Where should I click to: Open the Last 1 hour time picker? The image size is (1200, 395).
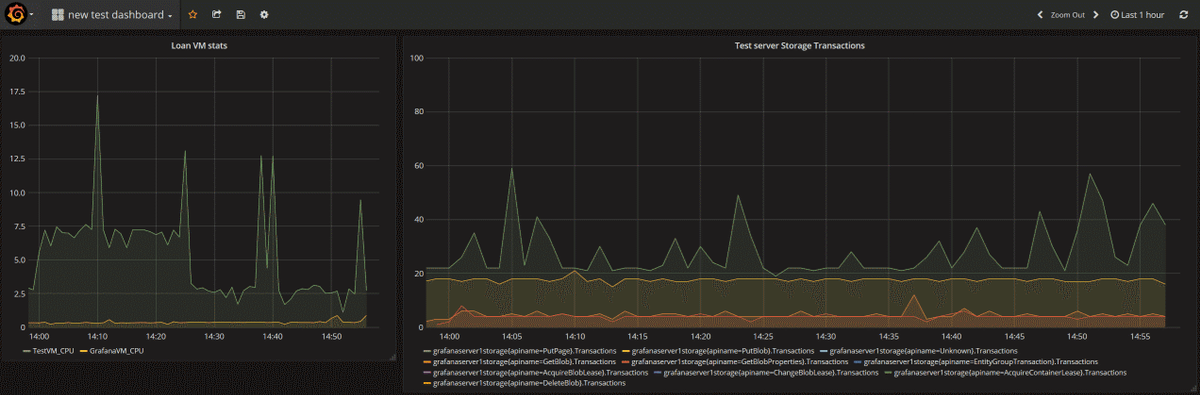click(1138, 15)
